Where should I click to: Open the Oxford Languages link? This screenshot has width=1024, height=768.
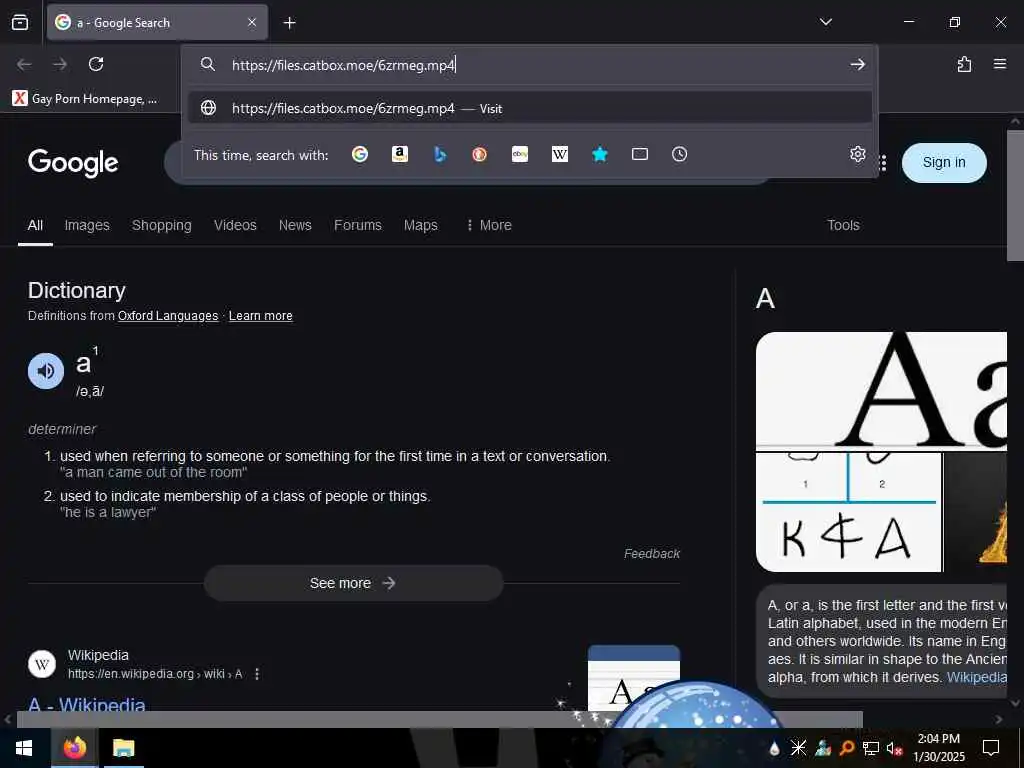point(168,315)
